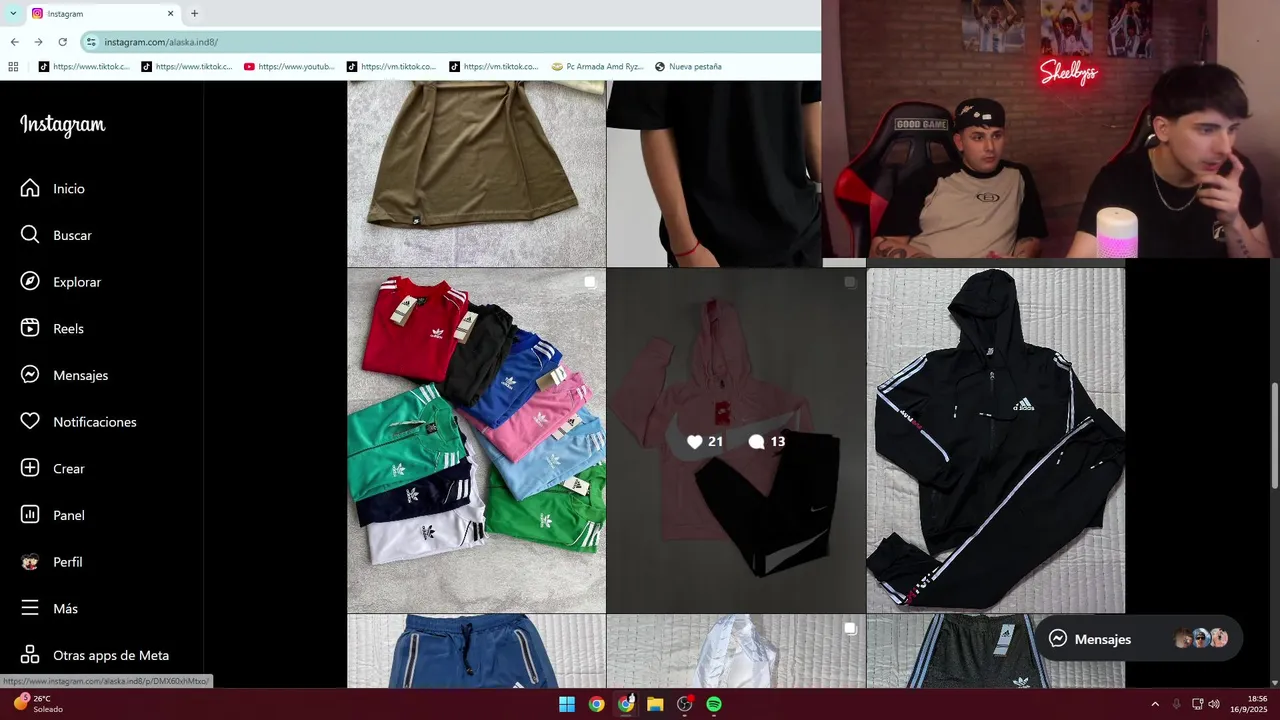The image size is (1280, 720).
Task: Go back with the browser back arrow
Action: tap(14, 42)
